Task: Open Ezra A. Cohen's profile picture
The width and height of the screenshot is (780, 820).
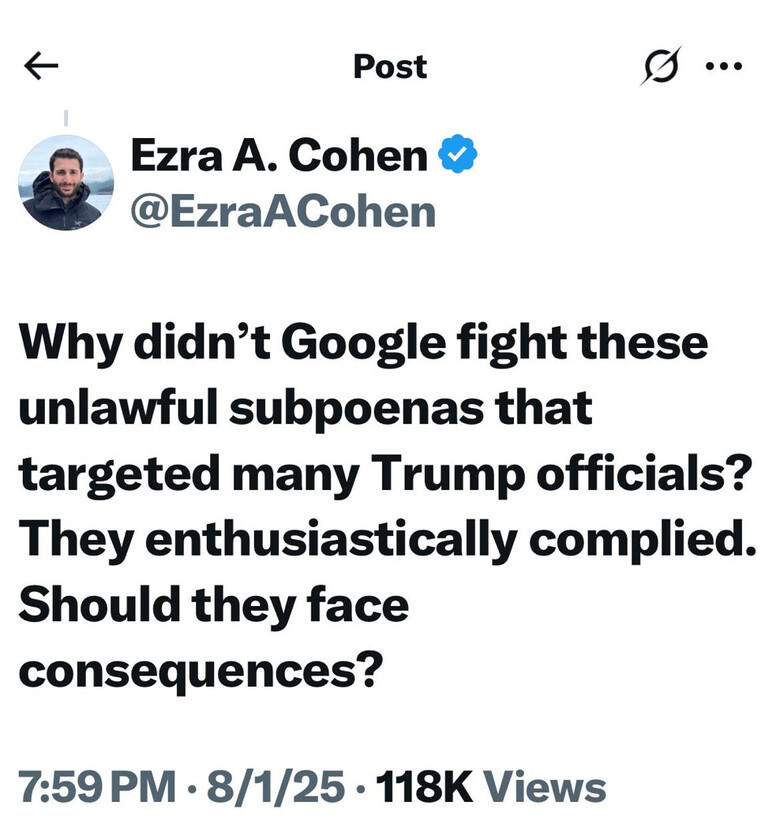Action: pyautogui.click(x=66, y=183)
